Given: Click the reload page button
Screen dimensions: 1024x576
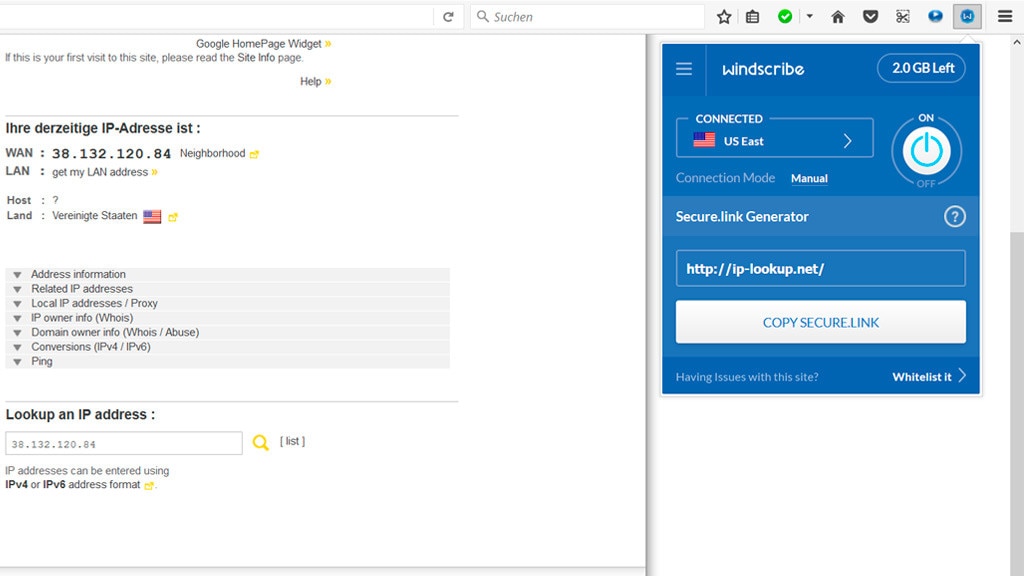Looking at the screenshot, I should (448, 17).
